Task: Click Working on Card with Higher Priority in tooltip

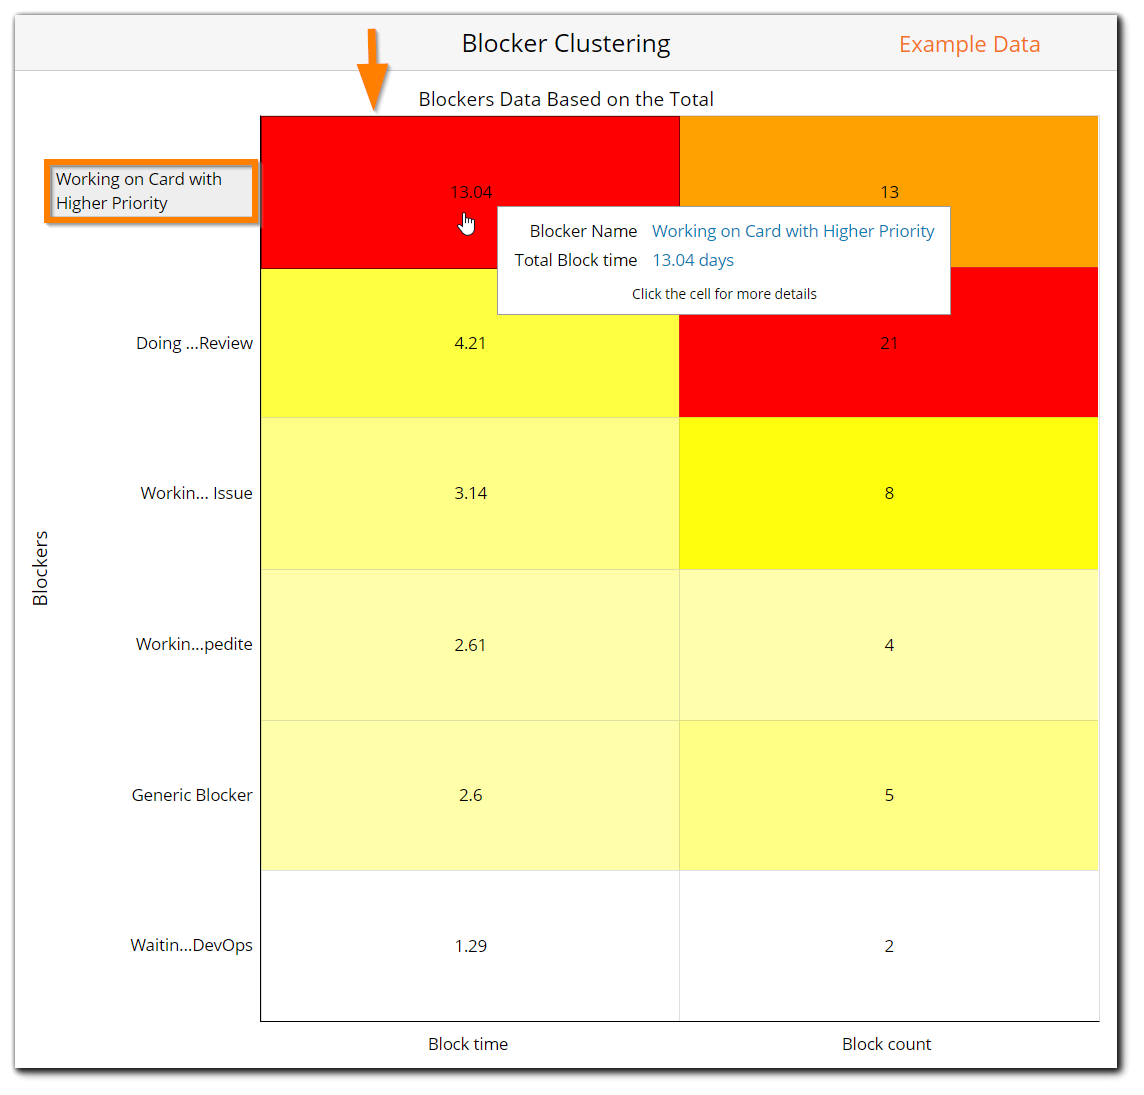Action: tap(793, 231)
